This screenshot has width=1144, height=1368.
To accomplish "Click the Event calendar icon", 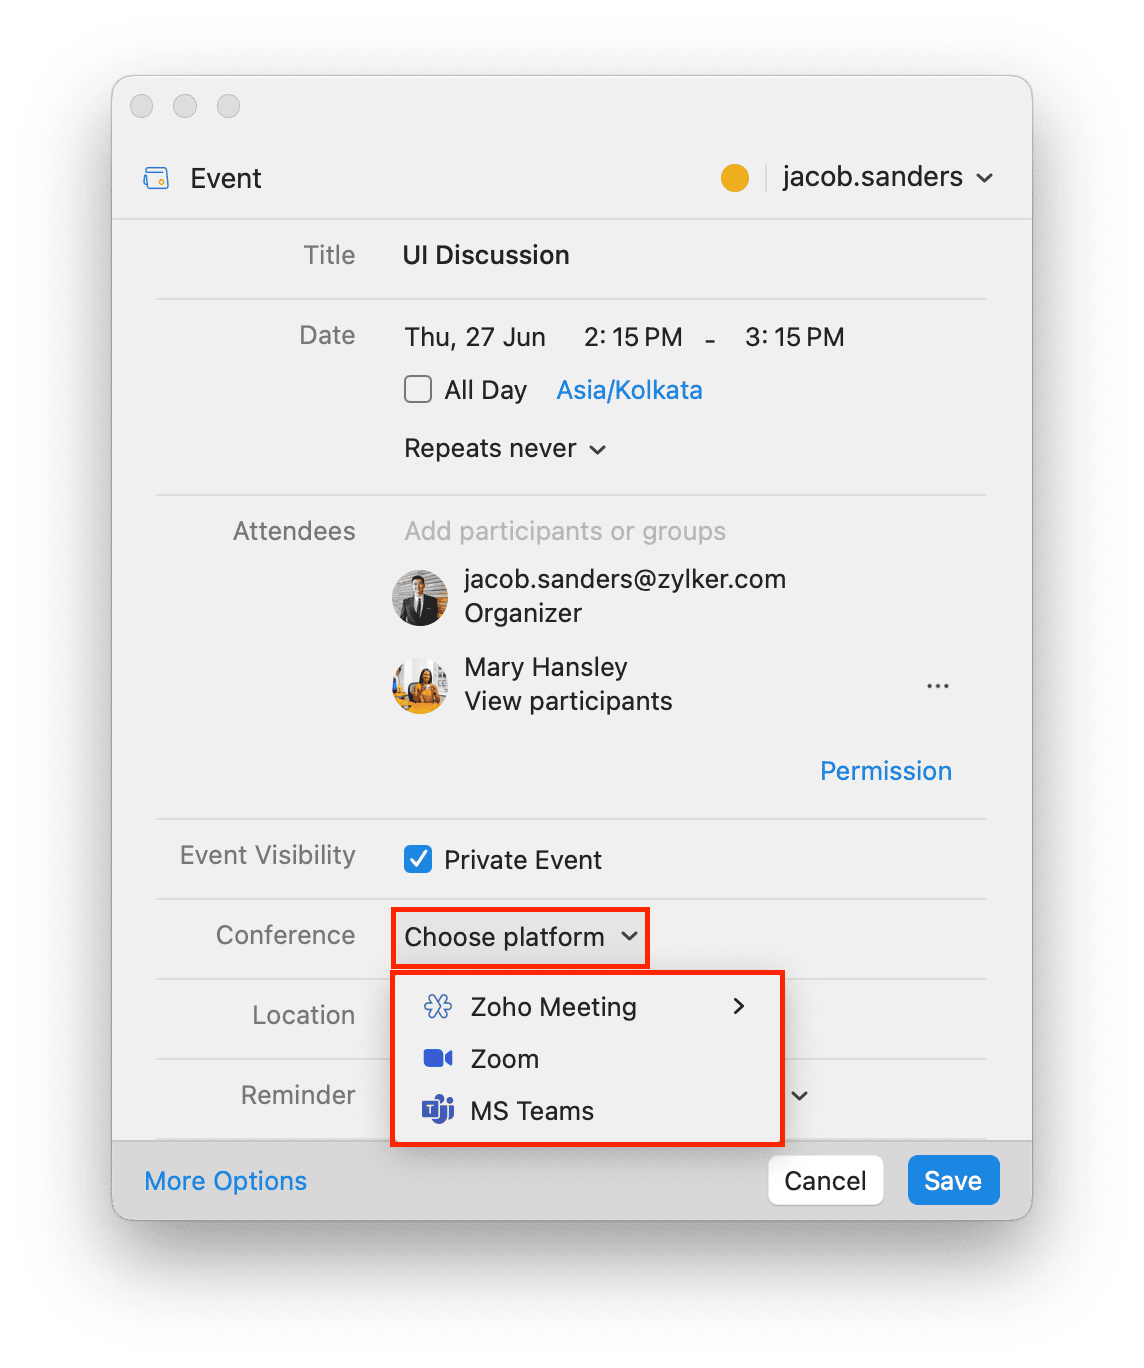I will (x=157, y=178).
